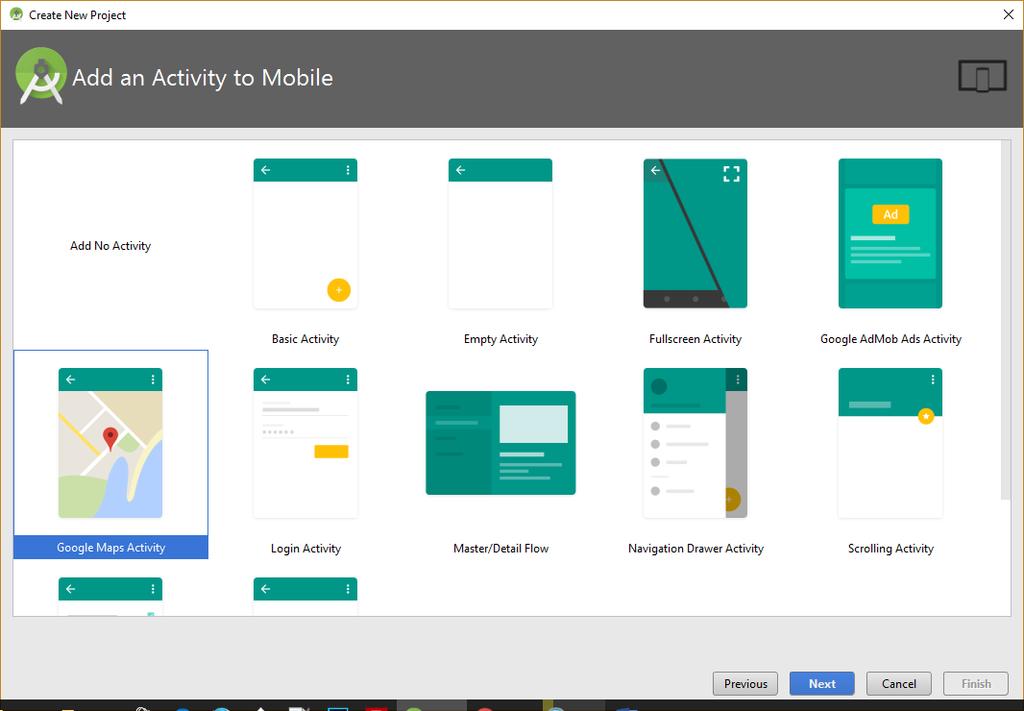Screen dimensions: 1024x711
Task: Proceed with the Next button
Action: (822, 684)
